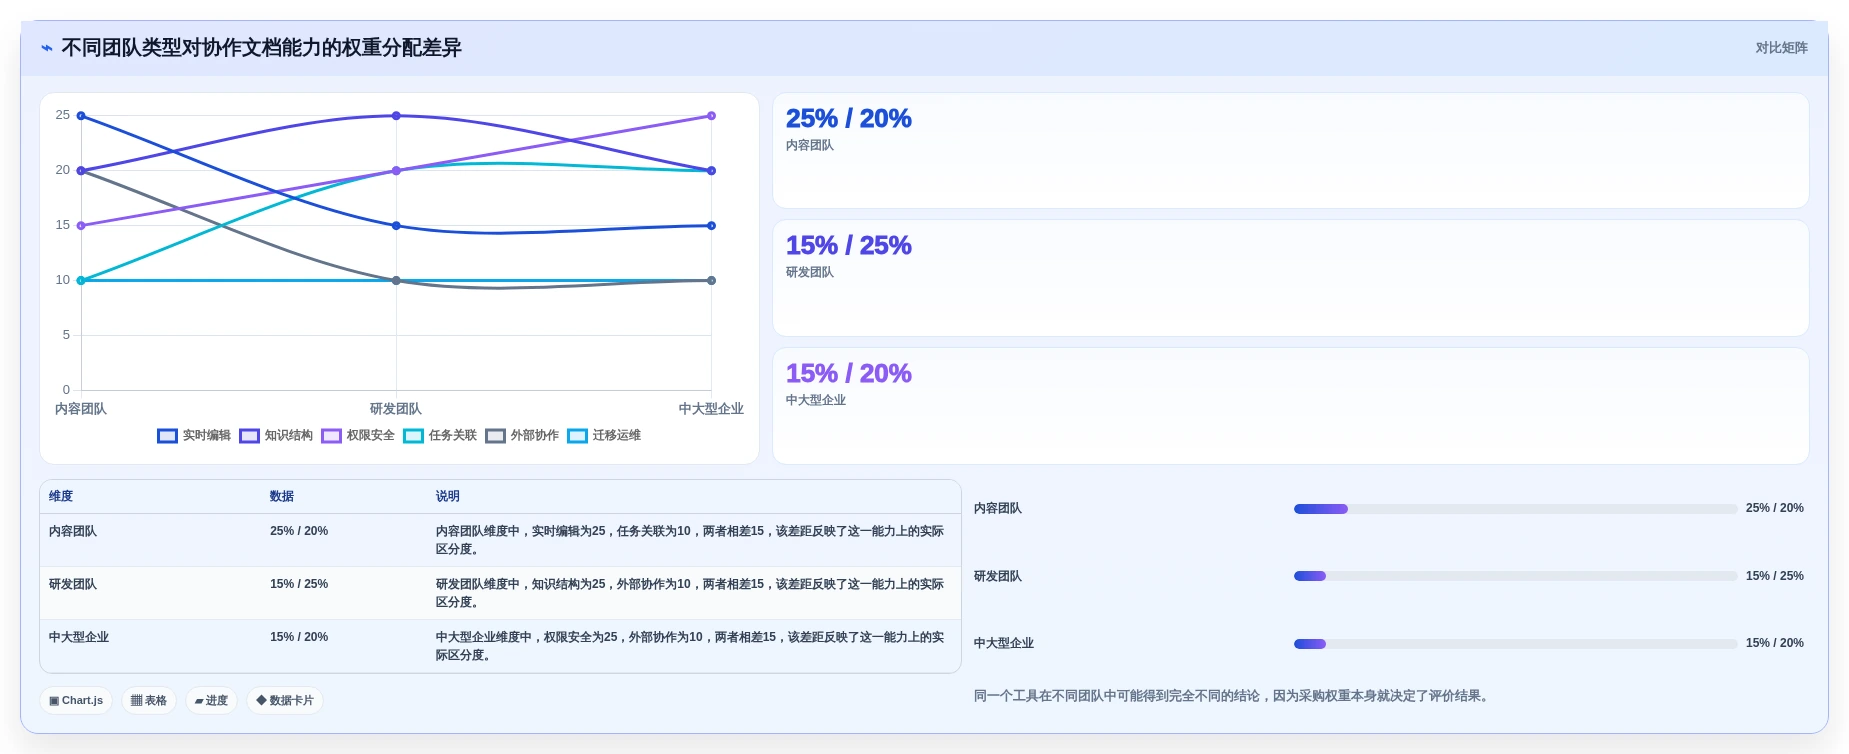Click the 中大型企业 table row cell

[79, 638]
